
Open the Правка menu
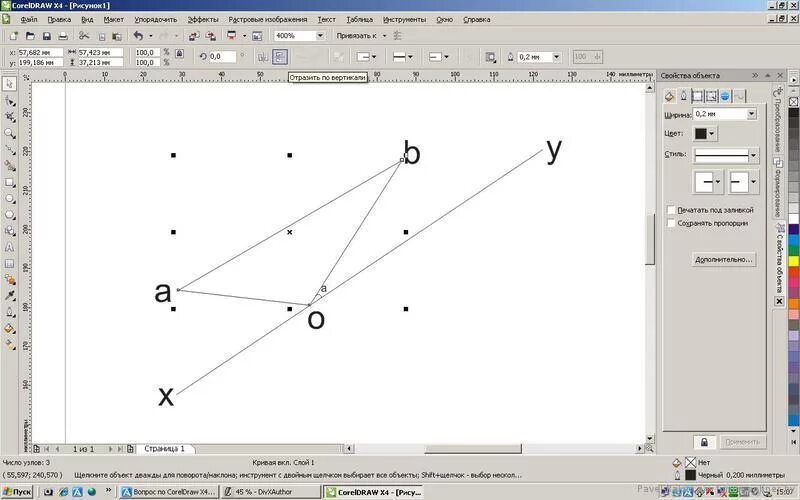[x=59, y=19]
